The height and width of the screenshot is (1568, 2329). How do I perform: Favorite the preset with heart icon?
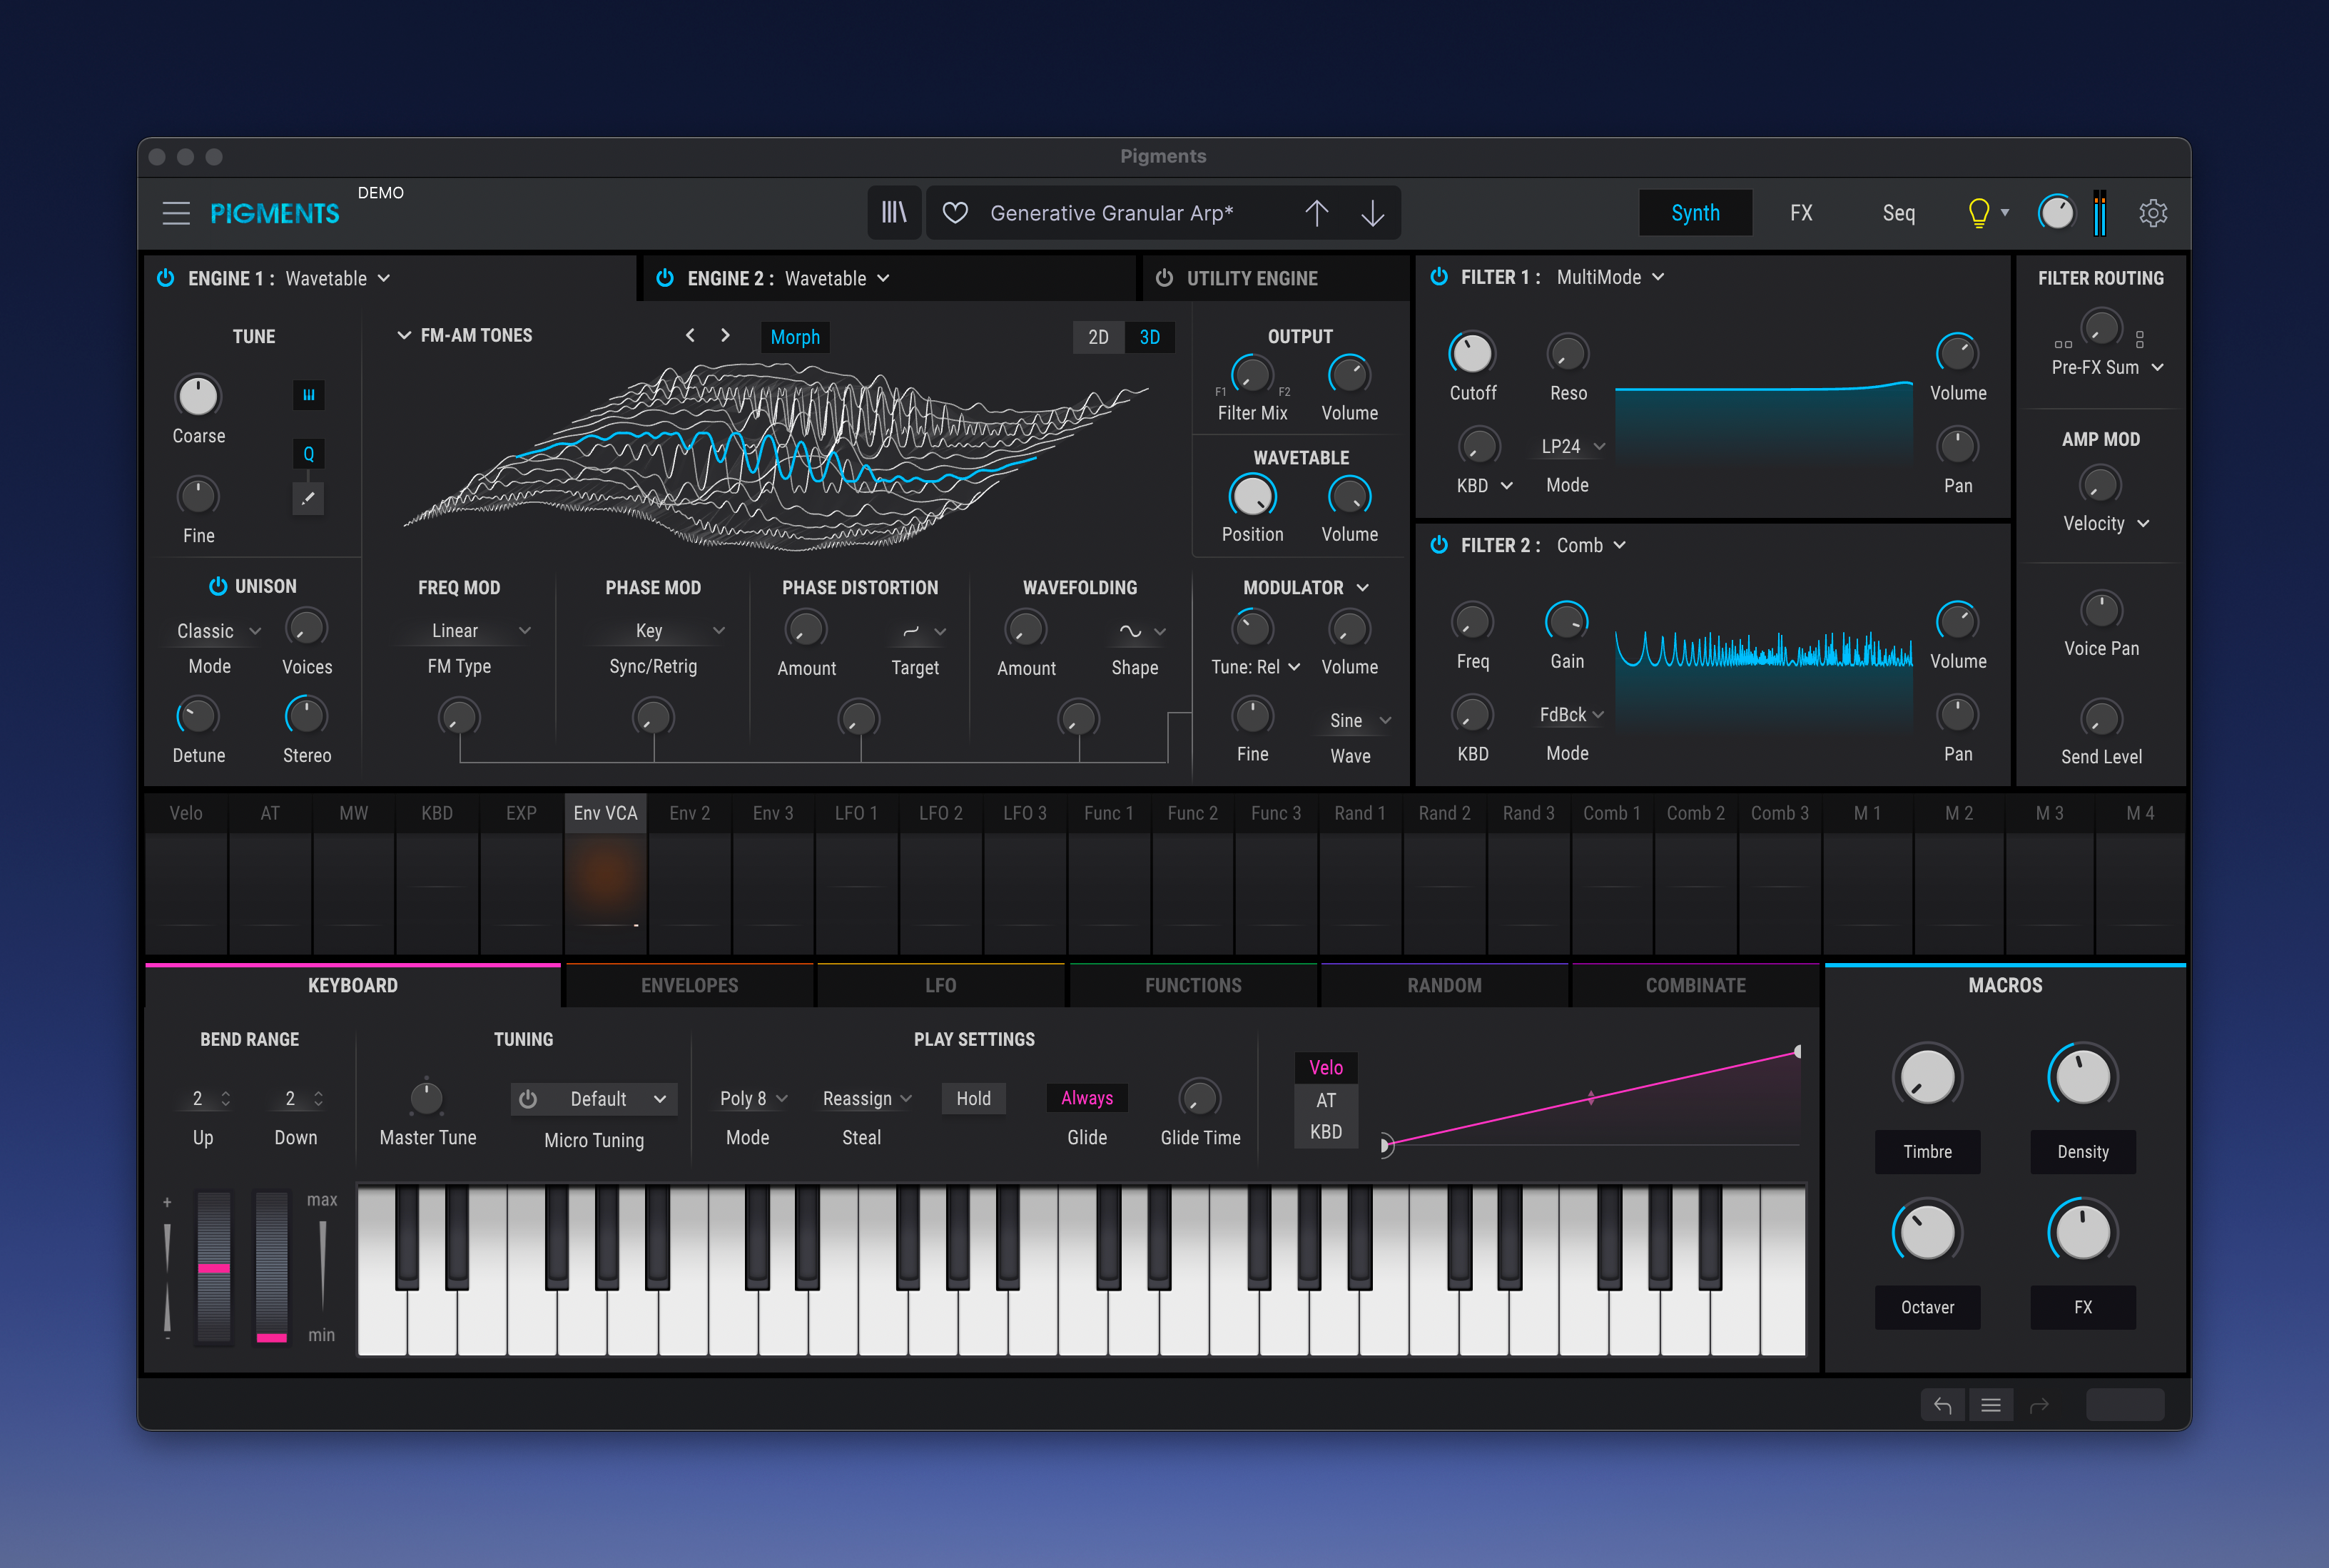[x=955, y=213]
